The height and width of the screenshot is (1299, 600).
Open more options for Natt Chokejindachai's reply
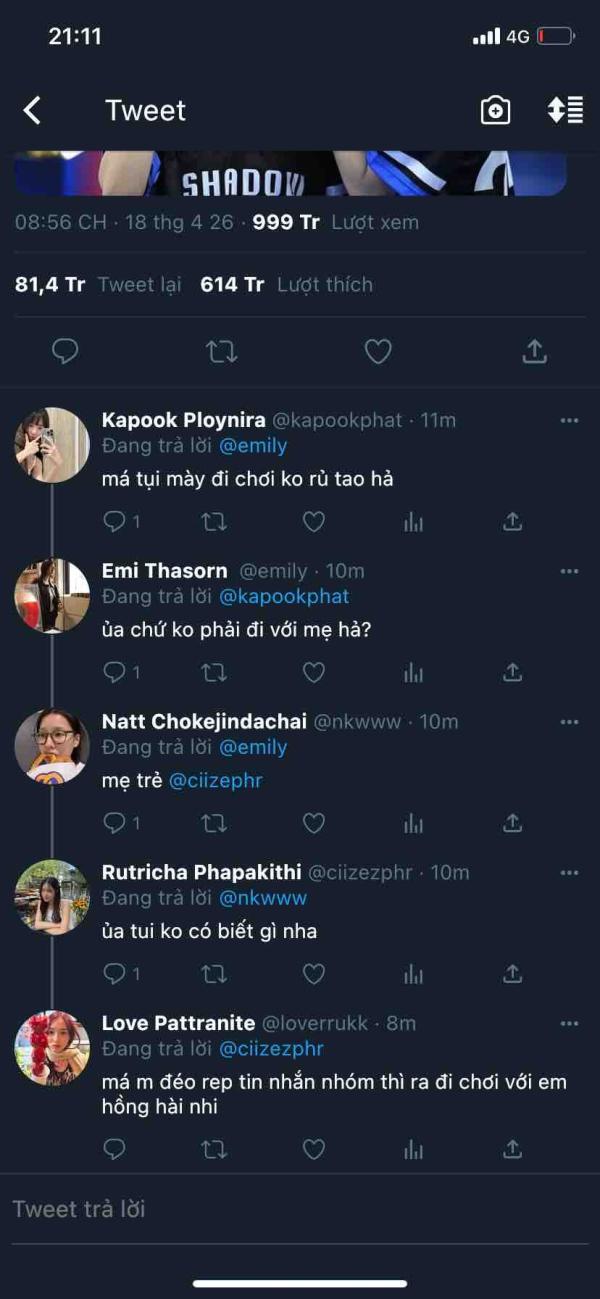point(569,722)
